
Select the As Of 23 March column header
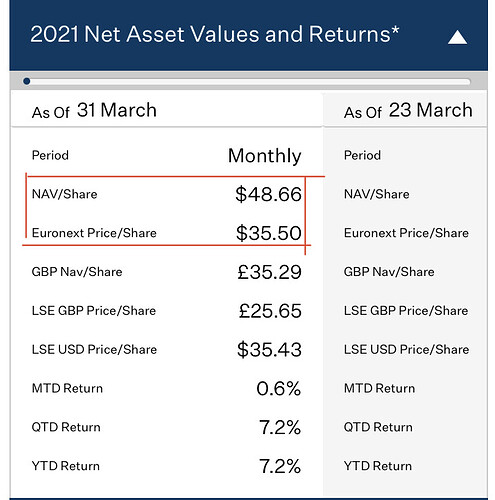pyautogui.click(x=408, y=110)
